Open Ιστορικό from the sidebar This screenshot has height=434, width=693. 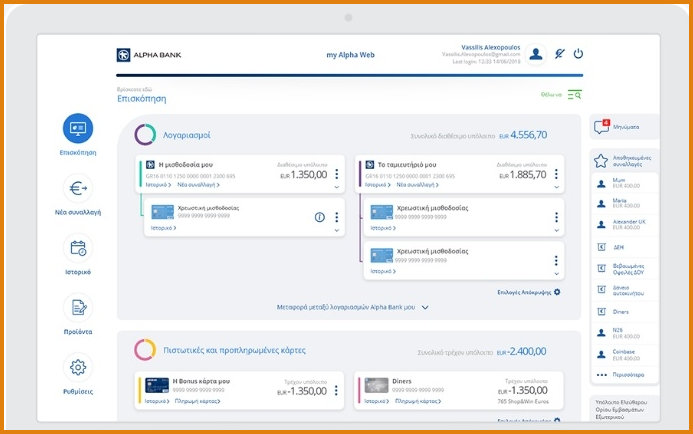point(78,255)
